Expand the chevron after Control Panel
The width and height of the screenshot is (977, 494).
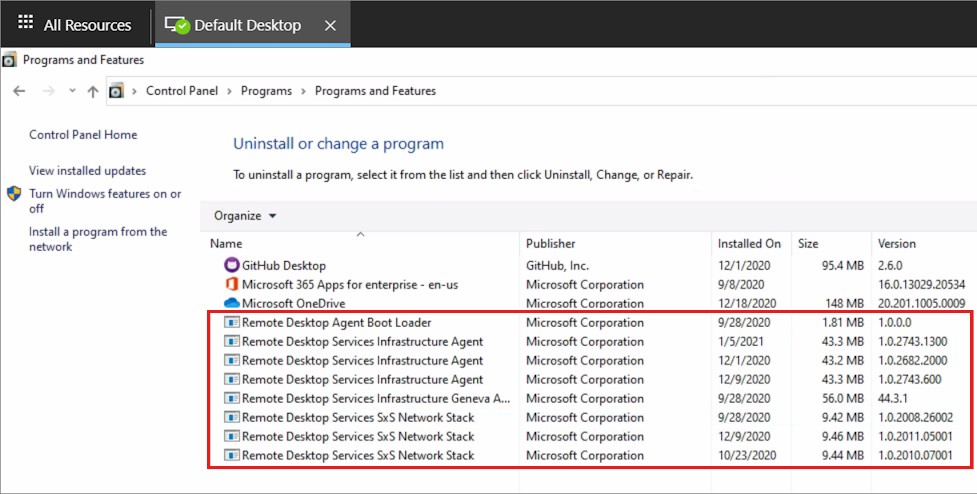tap(229, 92)
